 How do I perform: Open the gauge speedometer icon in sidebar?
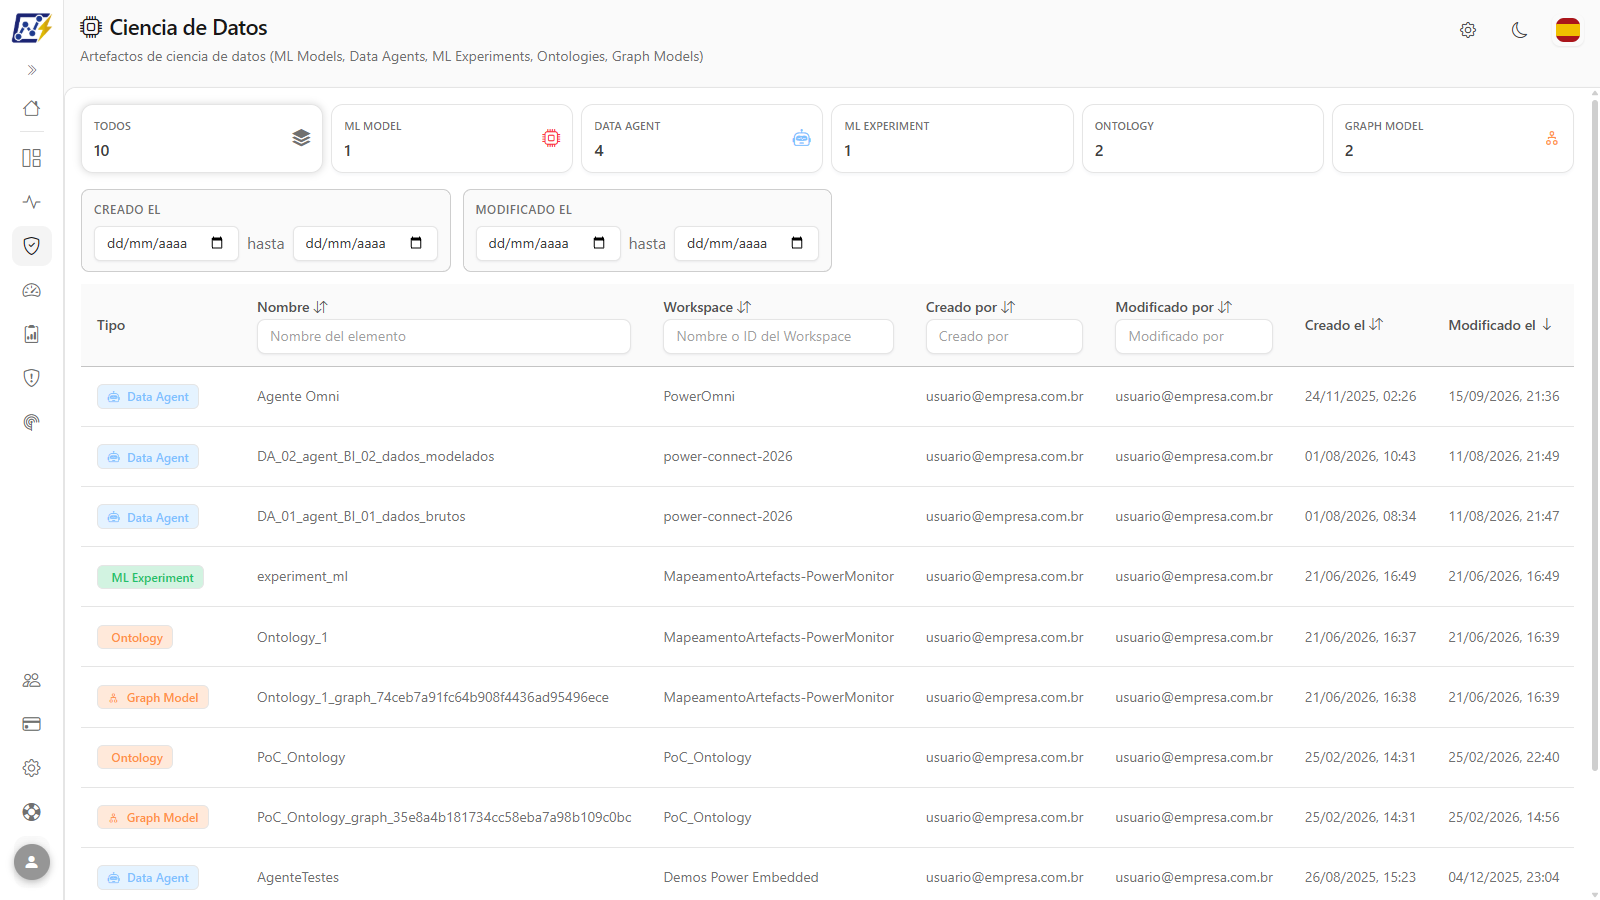click(32, 290)
